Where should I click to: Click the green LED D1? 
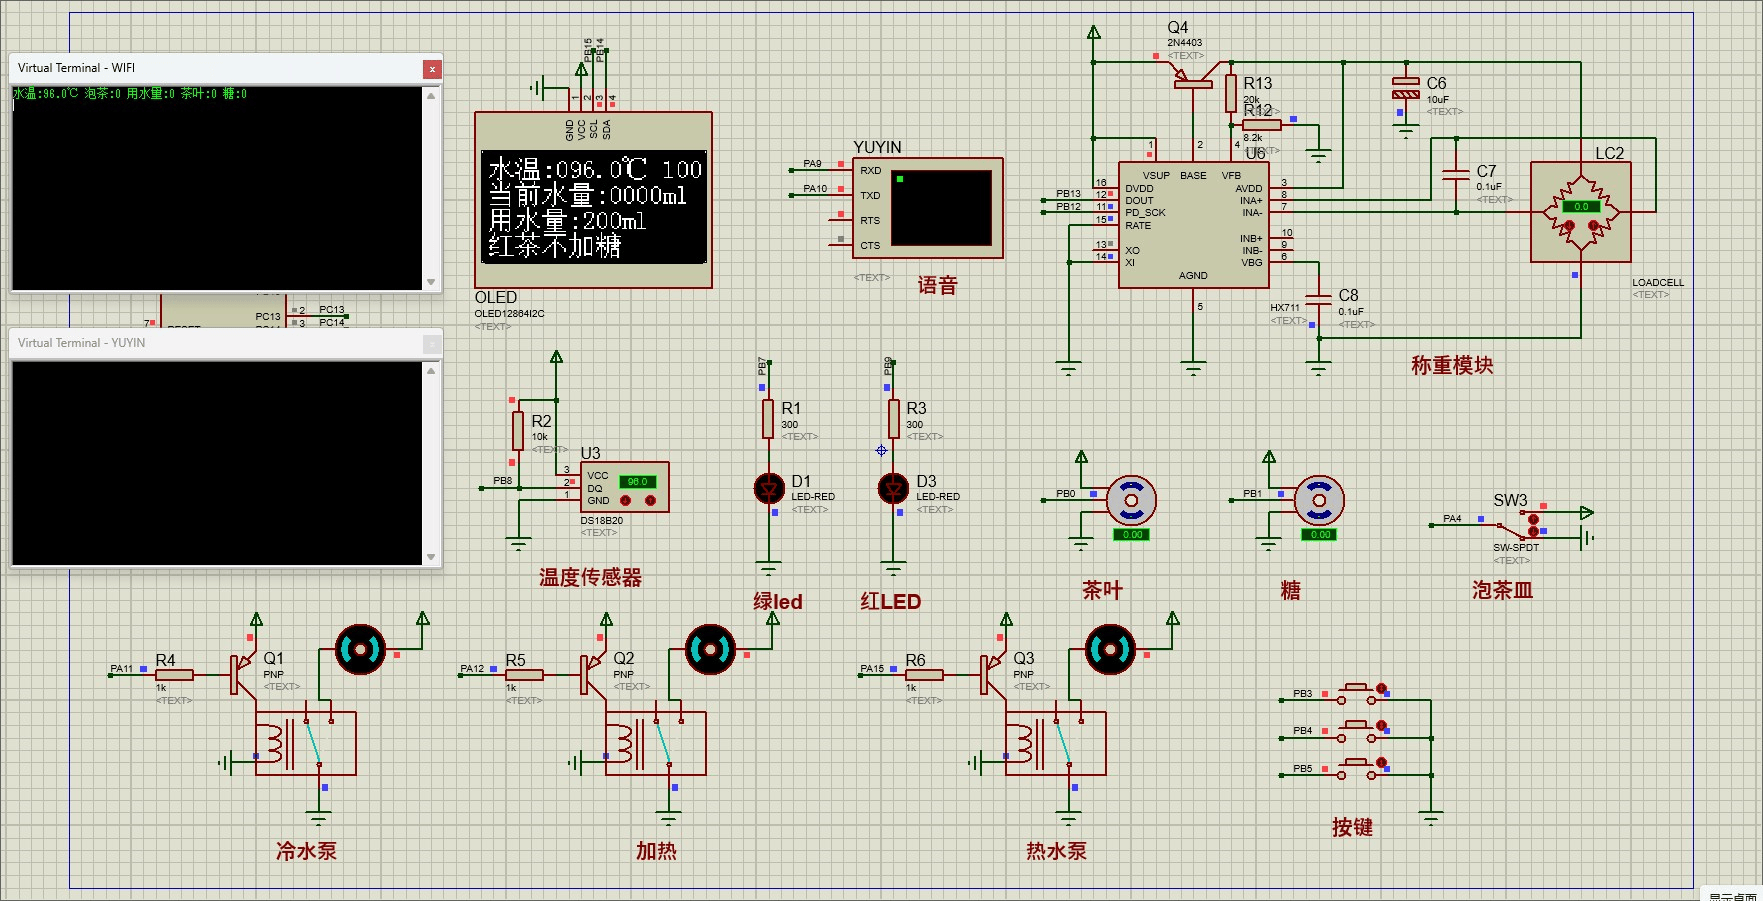(x=768, y=489)
